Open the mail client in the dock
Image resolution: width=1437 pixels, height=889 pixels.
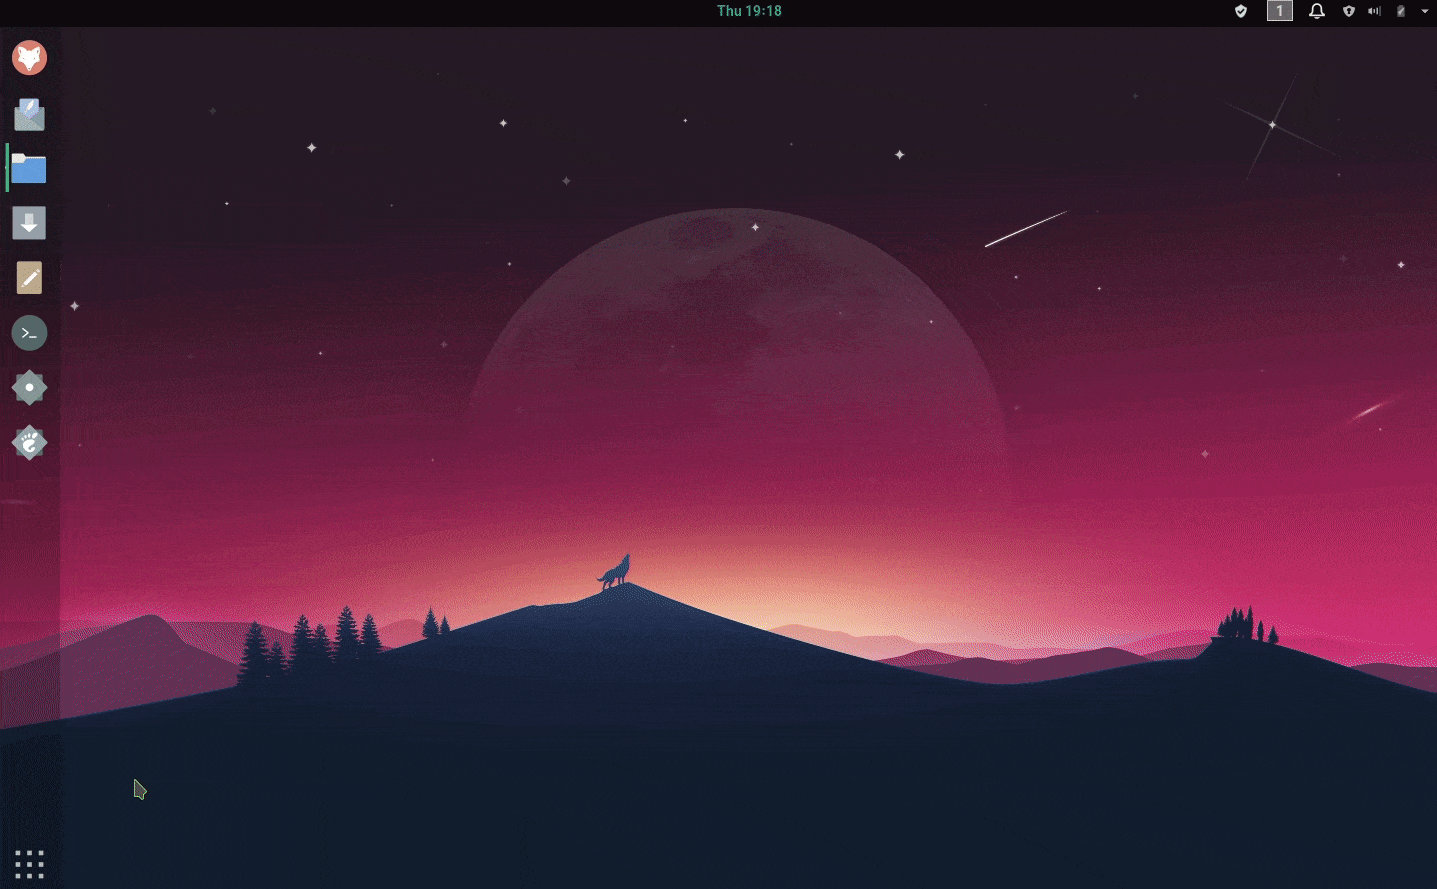click(x=29, y=114)
